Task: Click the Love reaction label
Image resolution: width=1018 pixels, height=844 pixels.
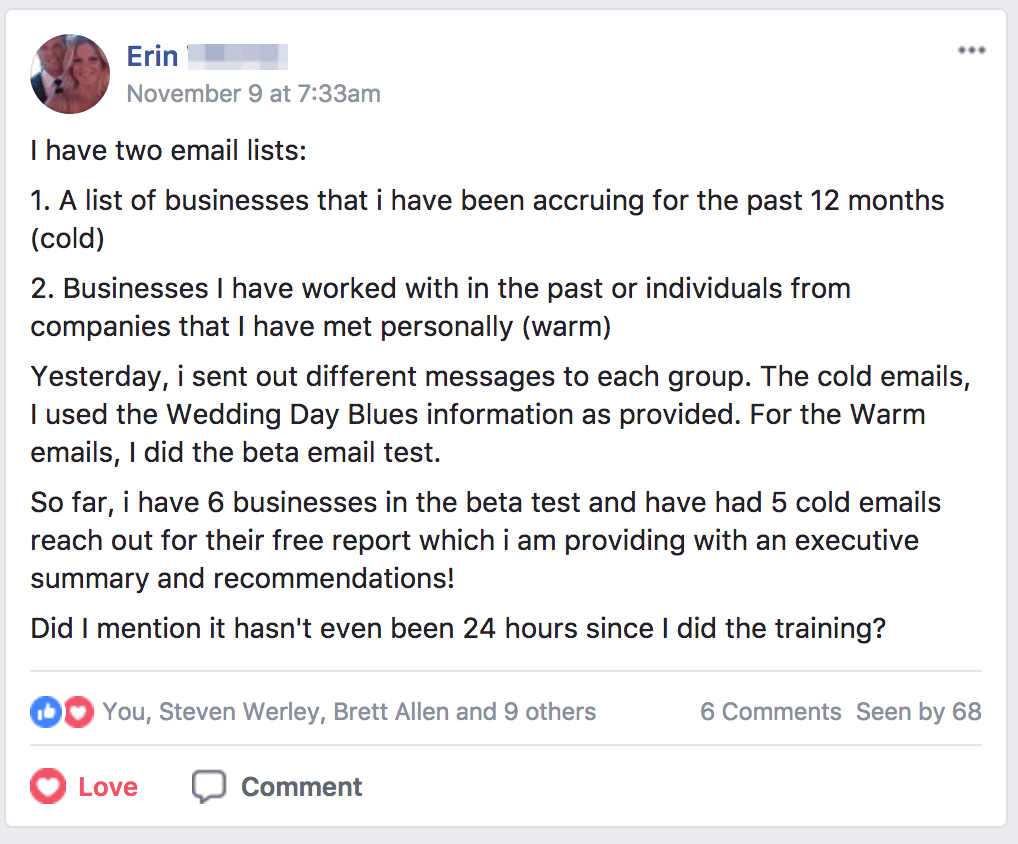Action: coord(108,787)
